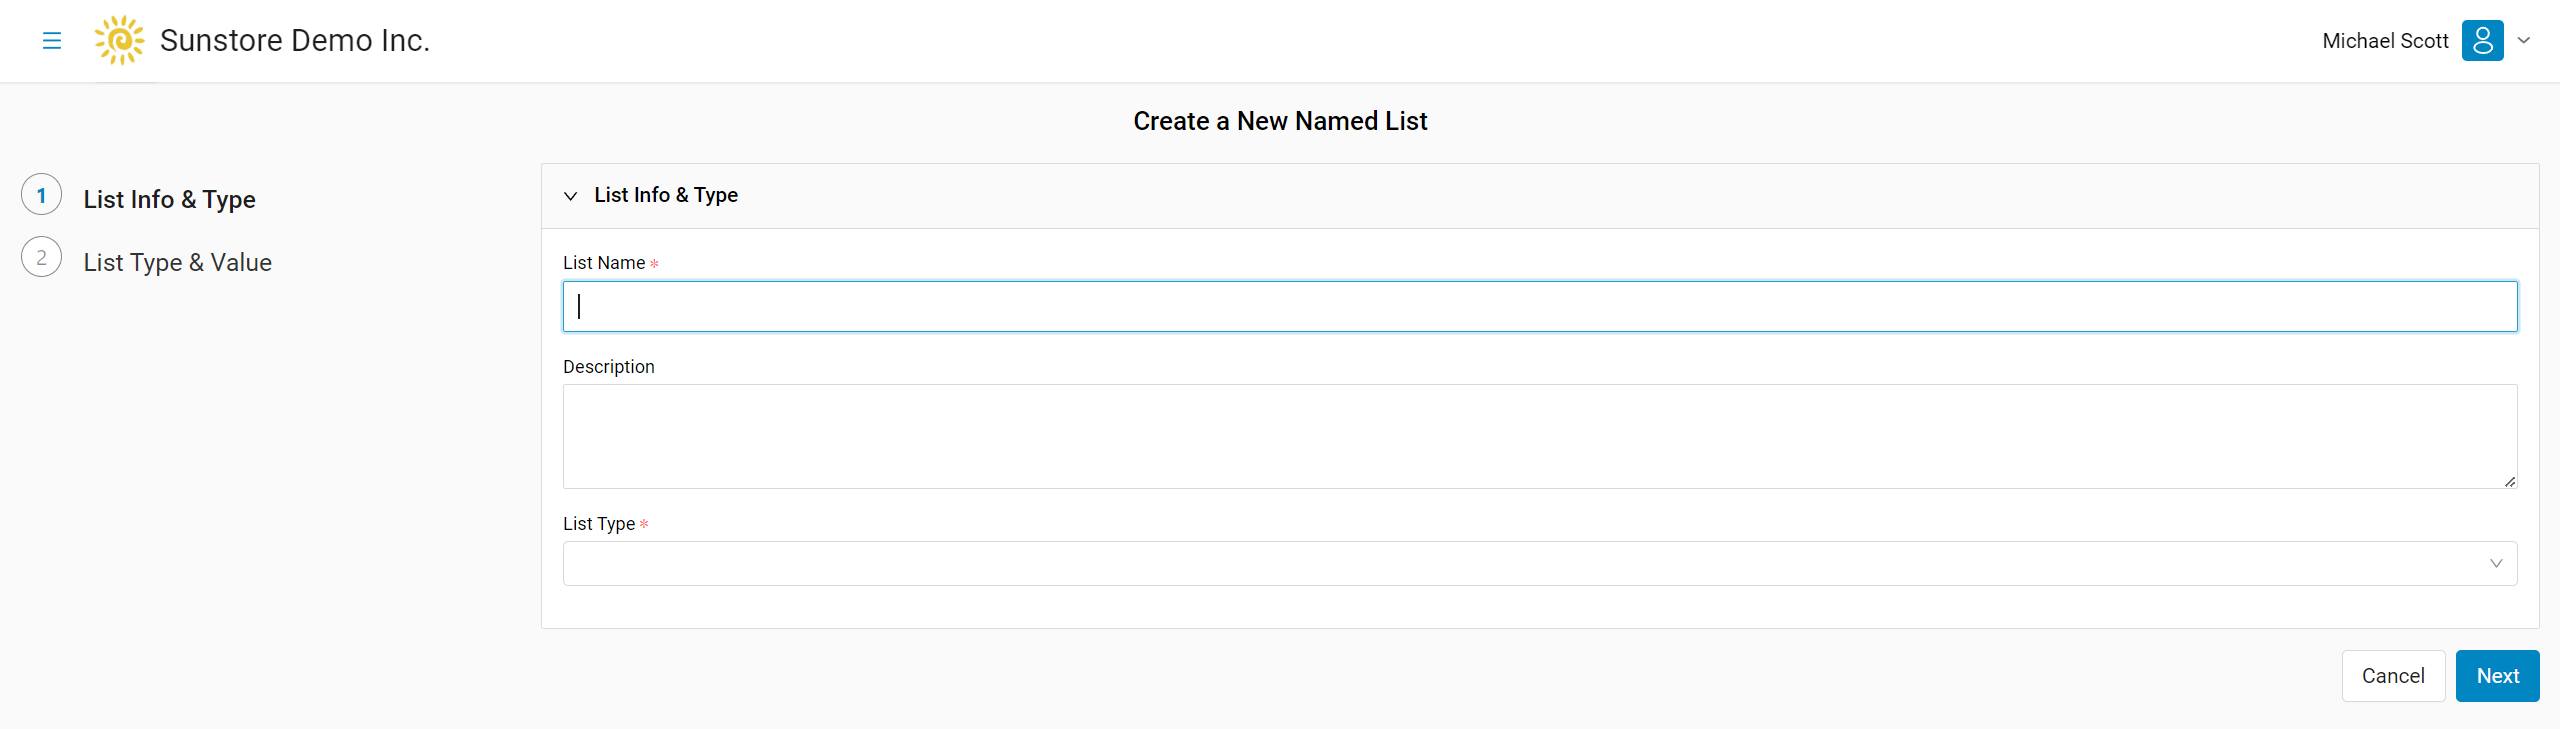Viewport: 2560px width, 729px height.
Task: Click the Next button
Action: click(2497, 676)
